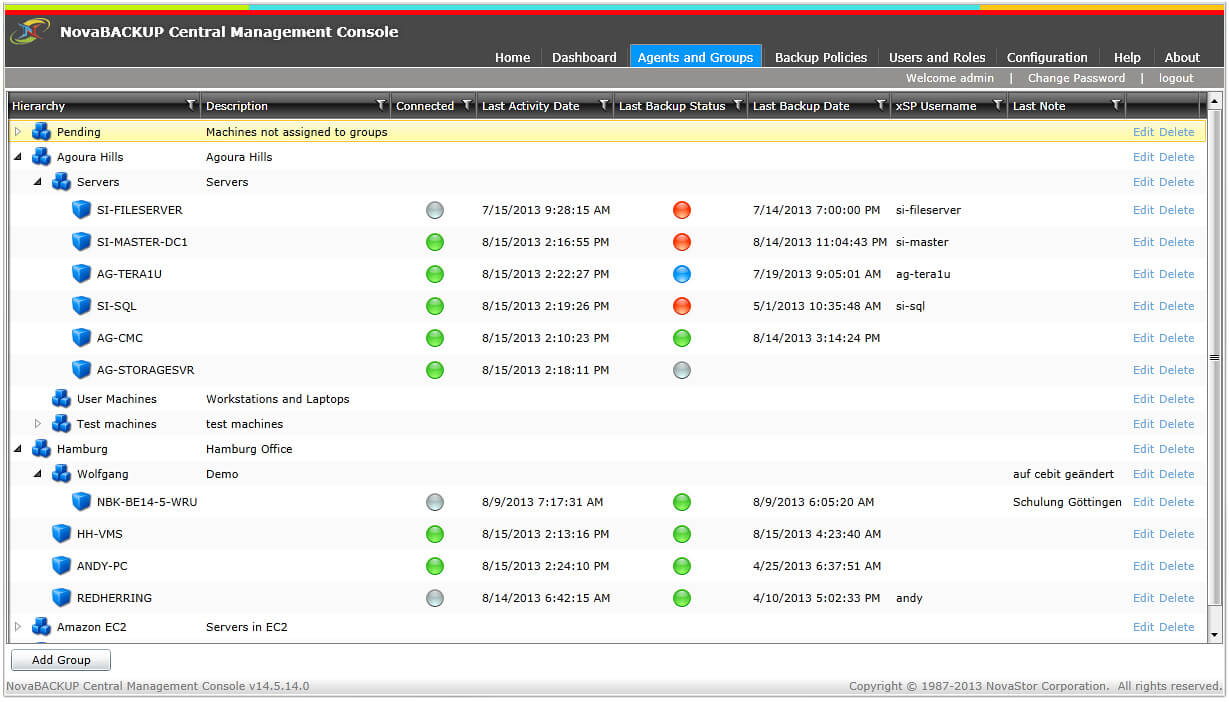This screenshot has width=1229, height=702.
Task: Collapse the Servers subgroup
Action: click(x=38, y=182)
